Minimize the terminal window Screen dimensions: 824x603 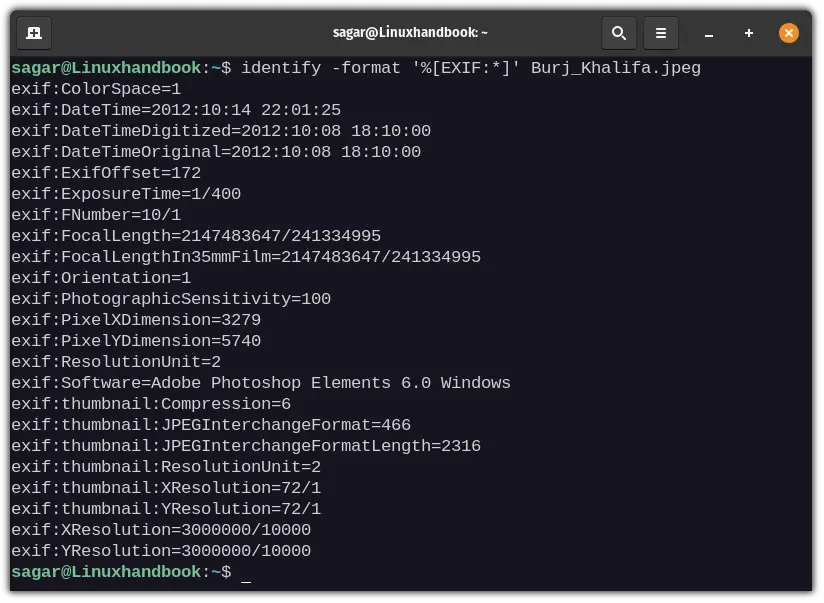click(x=708, y=34)
